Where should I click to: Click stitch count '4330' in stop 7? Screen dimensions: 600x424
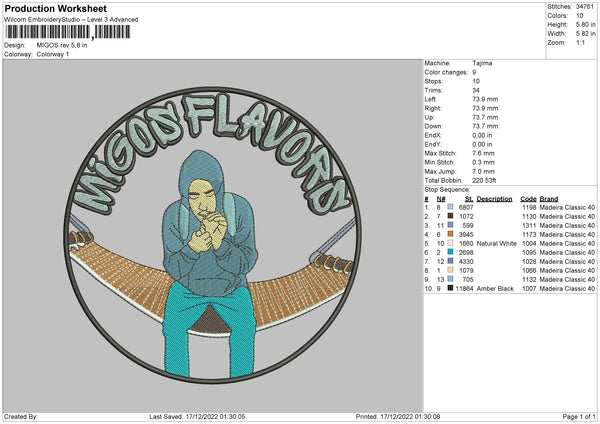tap(466, 261)
